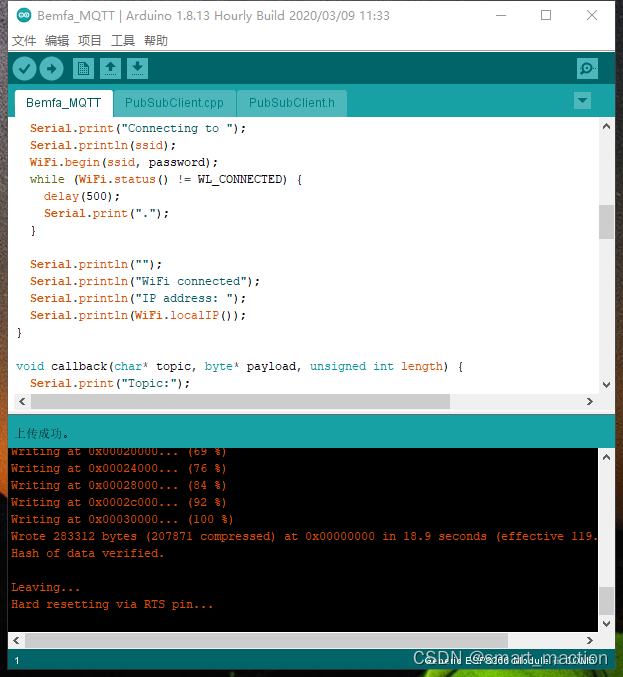
Task: Switch to the Bemfa_MQTT tab
Action: click(63, 103)
